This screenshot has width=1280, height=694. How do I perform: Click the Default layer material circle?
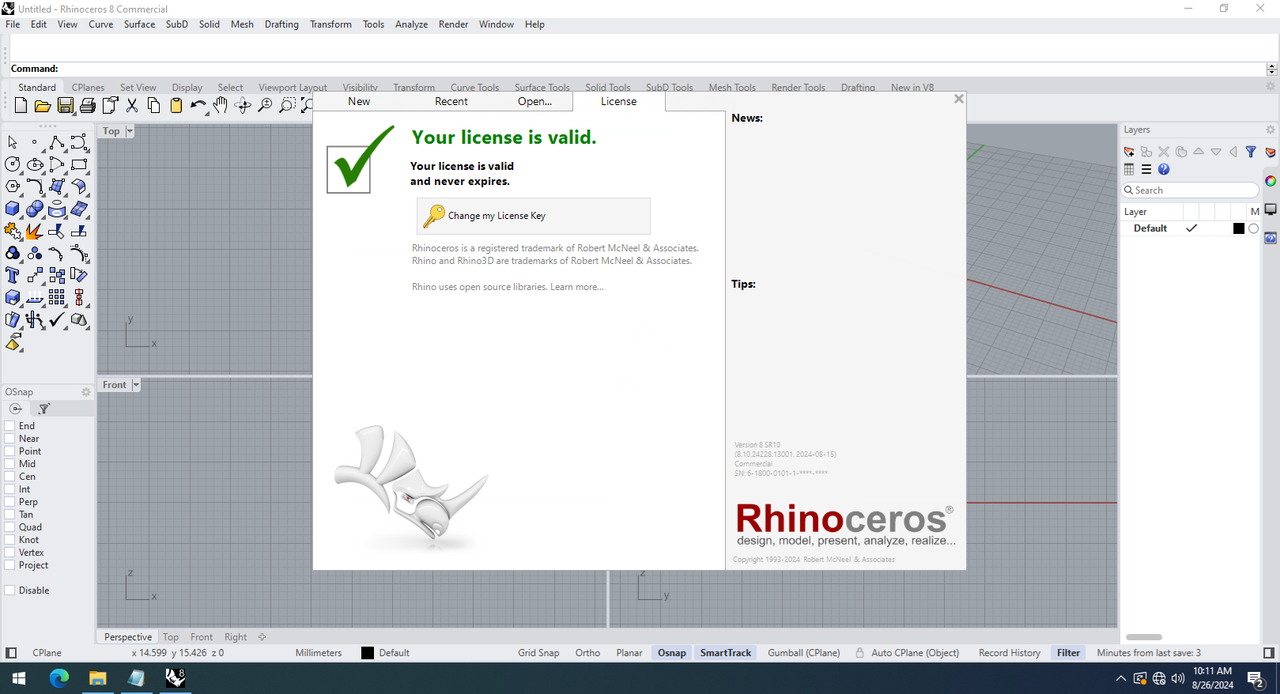[1254, 229]
